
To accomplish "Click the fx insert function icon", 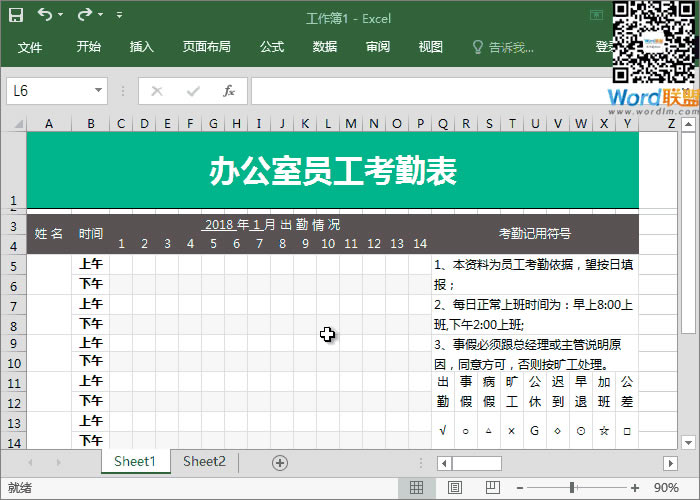I will [228, 91].
